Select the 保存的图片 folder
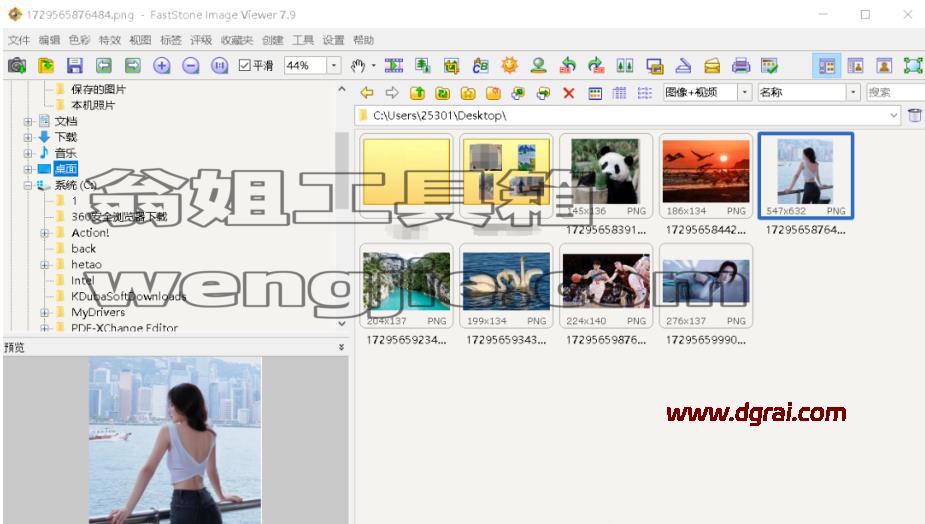Viewport: 925px width, 524px height. [x=98, y=89]
